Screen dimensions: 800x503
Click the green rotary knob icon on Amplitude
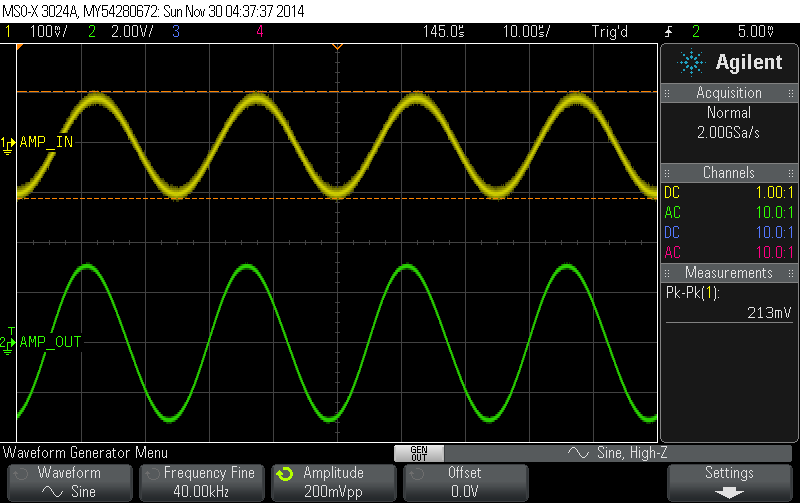(285, 474)
